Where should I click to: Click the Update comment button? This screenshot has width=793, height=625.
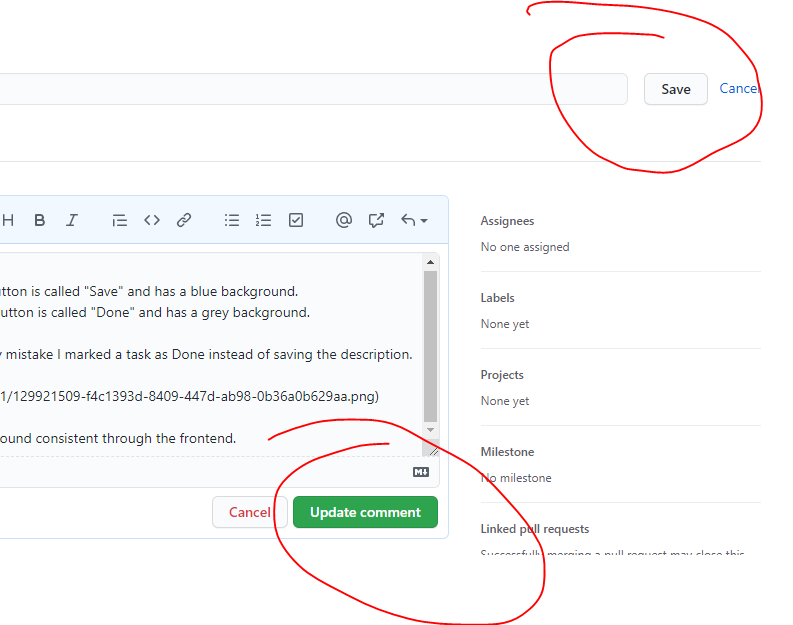[365, 512]
